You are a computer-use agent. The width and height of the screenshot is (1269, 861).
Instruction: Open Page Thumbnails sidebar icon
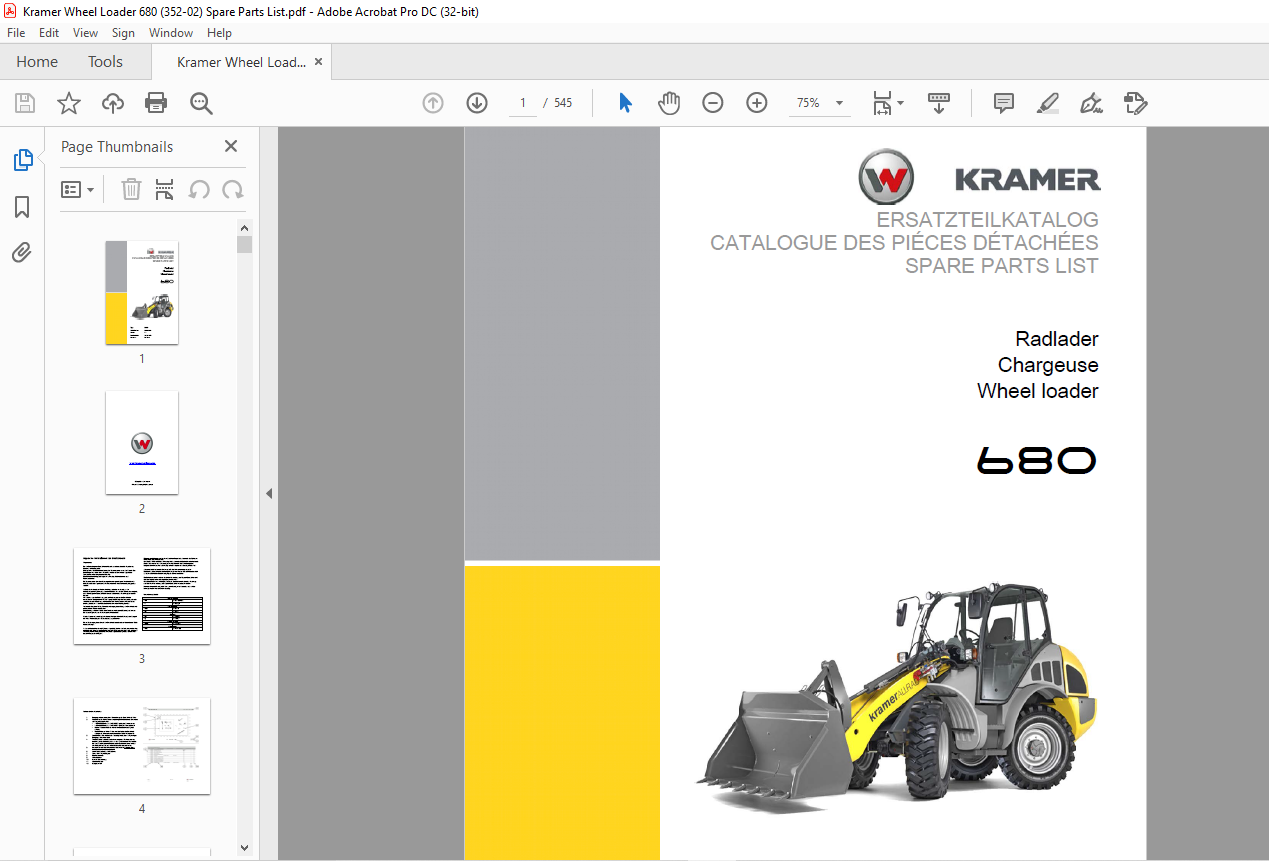22,160
